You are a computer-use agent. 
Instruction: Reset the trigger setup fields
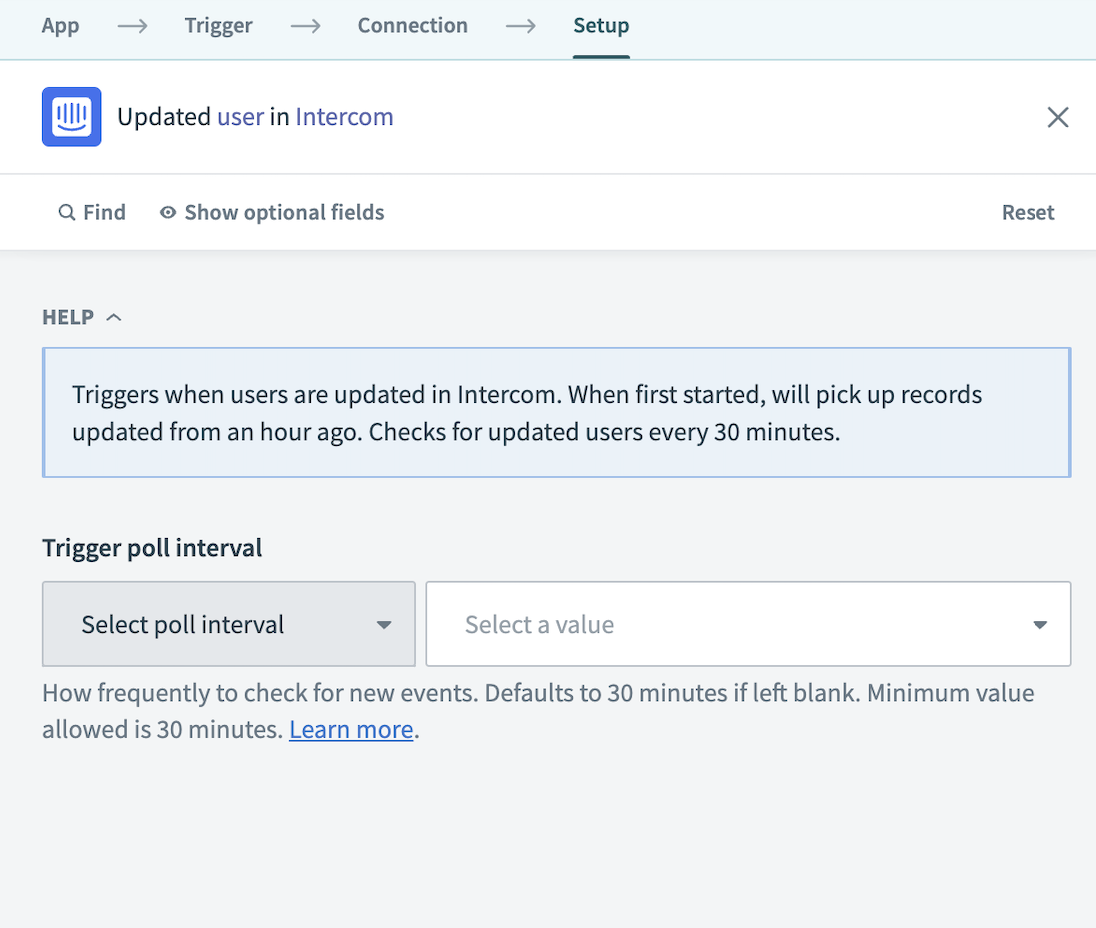click(1027, 212)
